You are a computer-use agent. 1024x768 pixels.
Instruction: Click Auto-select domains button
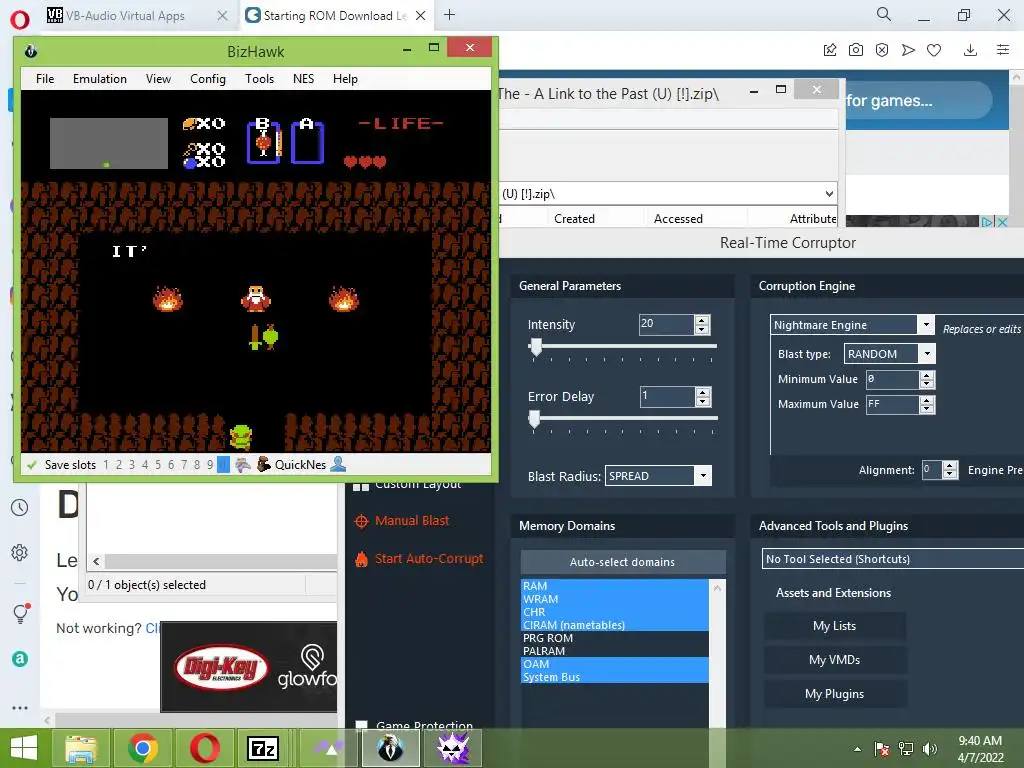point(622,562)
